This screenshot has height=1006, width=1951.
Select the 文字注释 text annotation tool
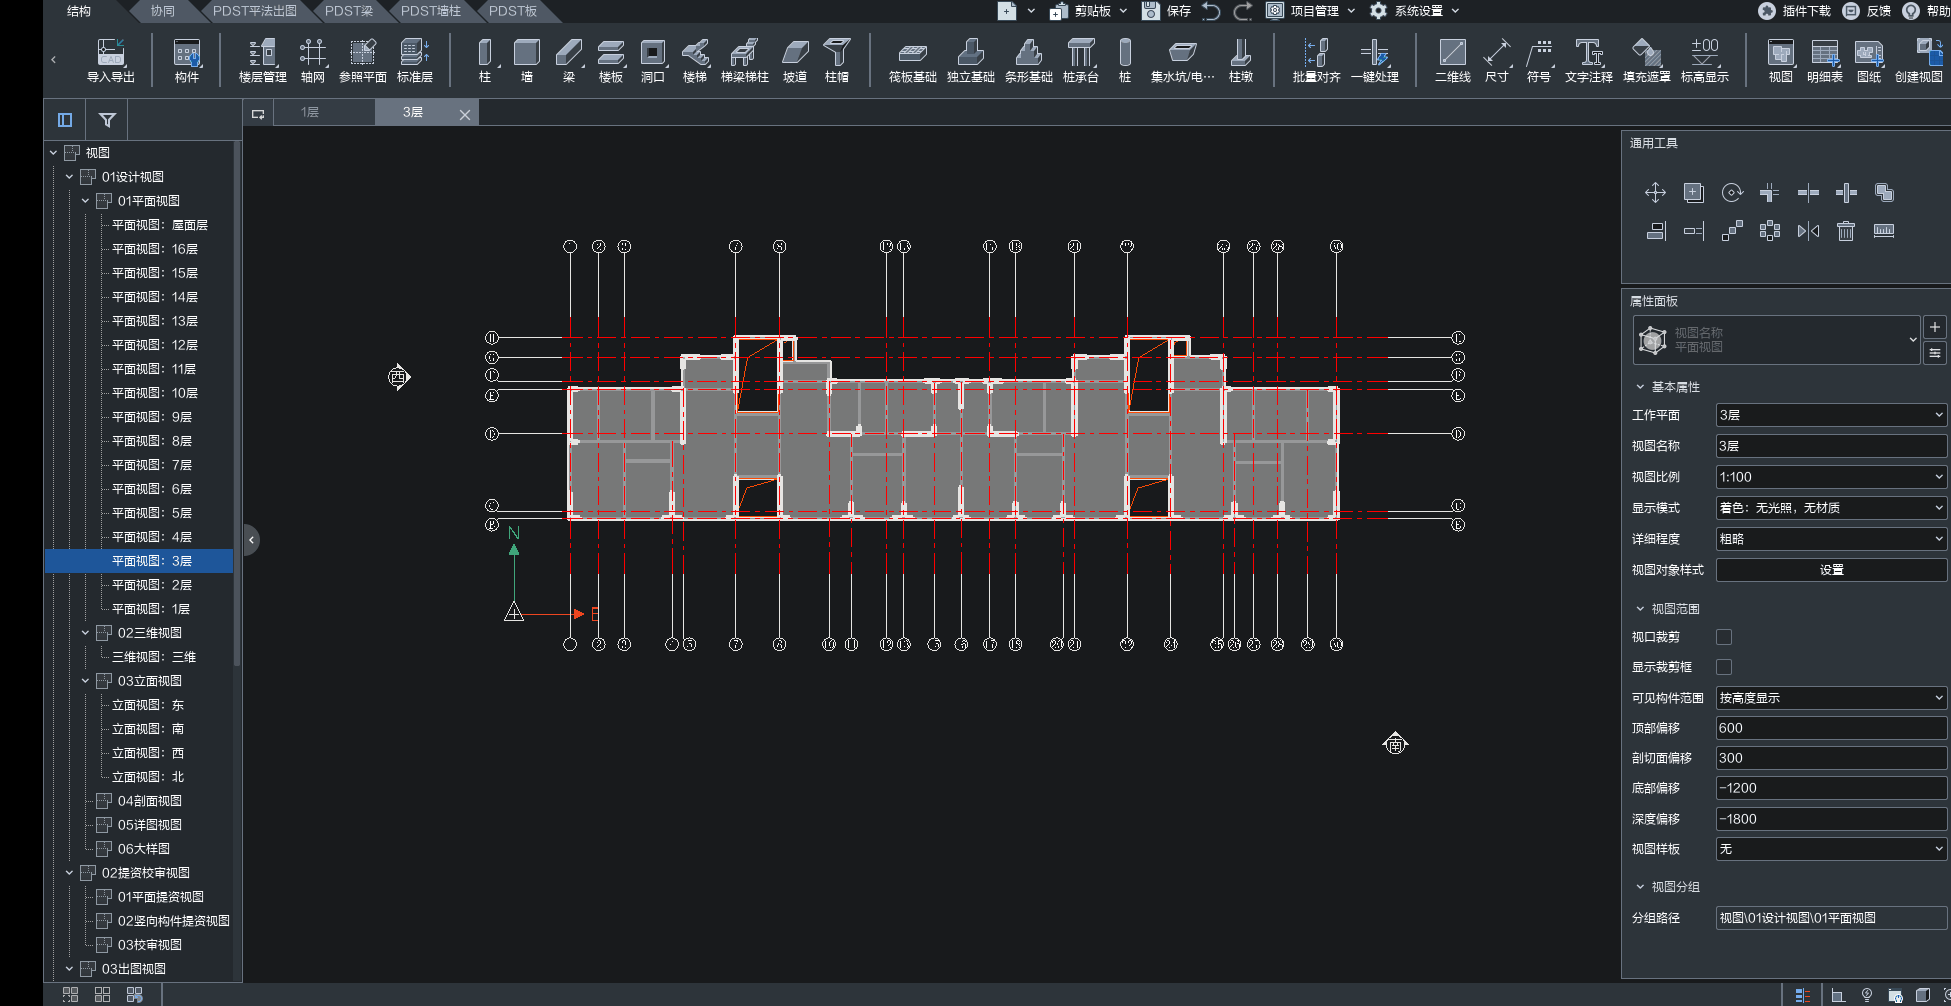pos(1589,60)
